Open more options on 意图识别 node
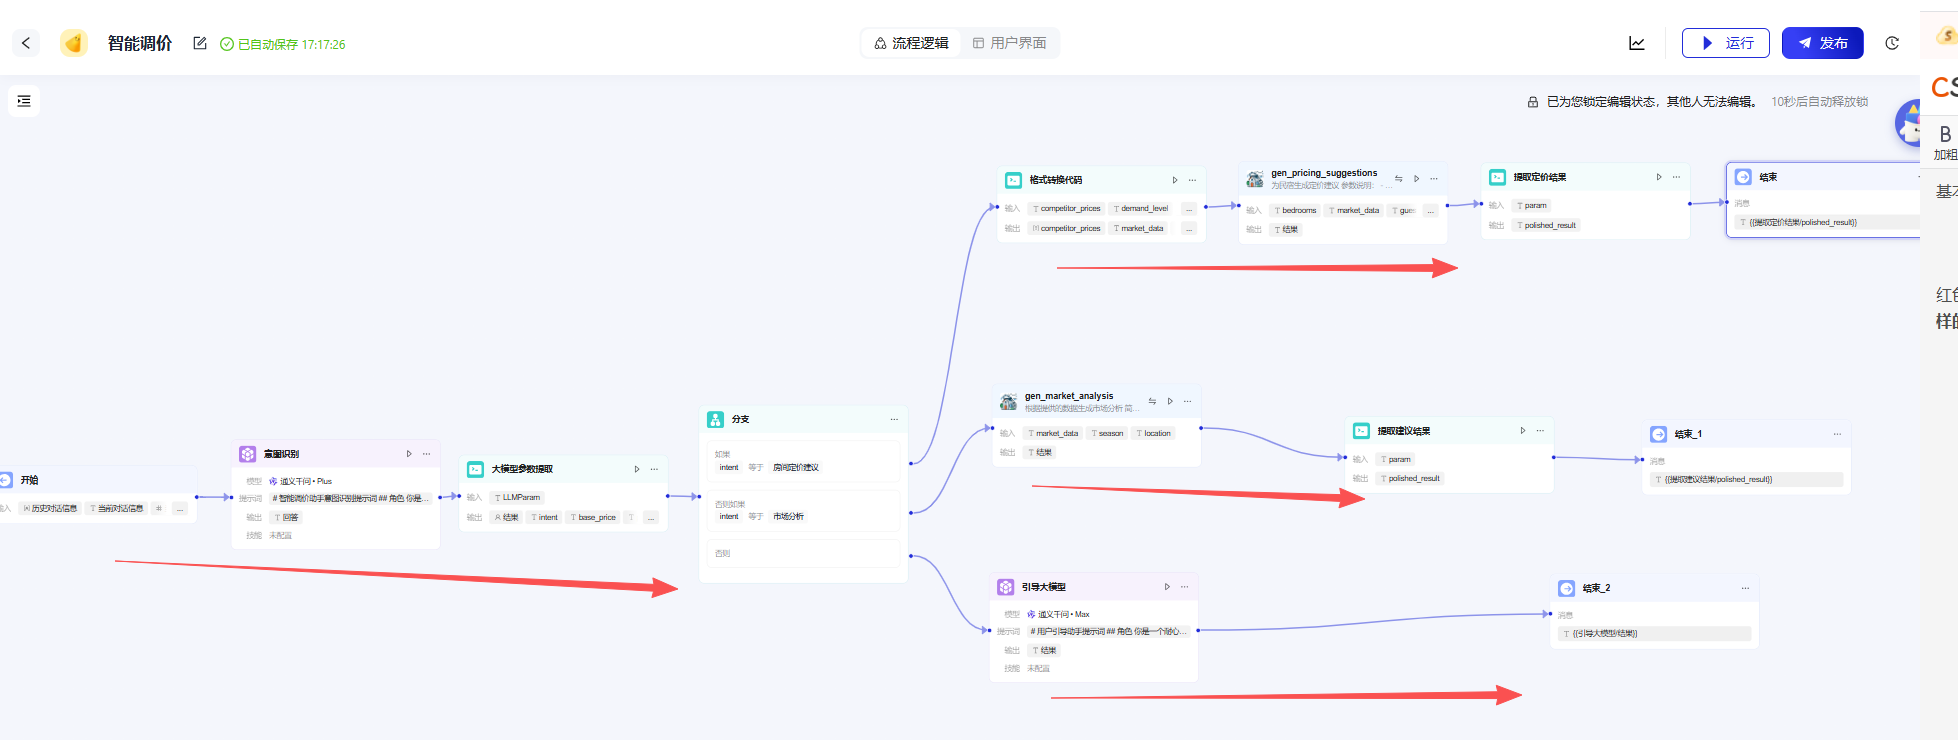The image size is (1958, 740). pyautogui.click(x=426, y=454)
